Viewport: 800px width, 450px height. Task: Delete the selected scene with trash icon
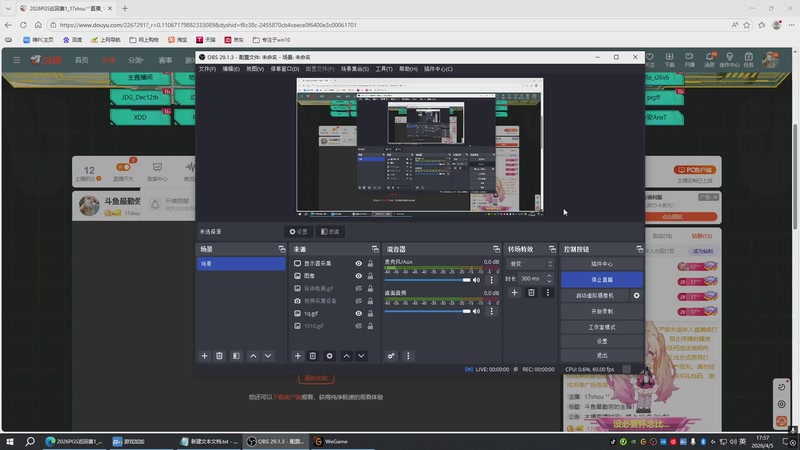coord(219,356)
